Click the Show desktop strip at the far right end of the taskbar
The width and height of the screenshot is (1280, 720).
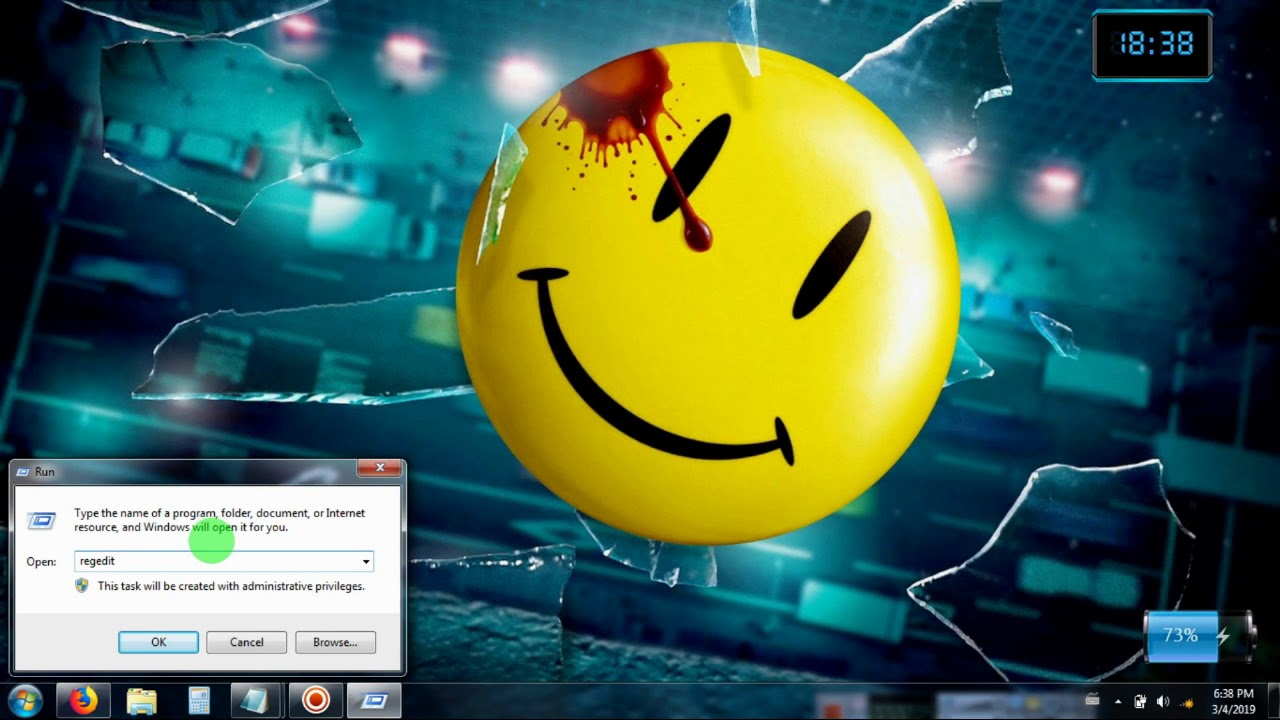coord(1272,701)
